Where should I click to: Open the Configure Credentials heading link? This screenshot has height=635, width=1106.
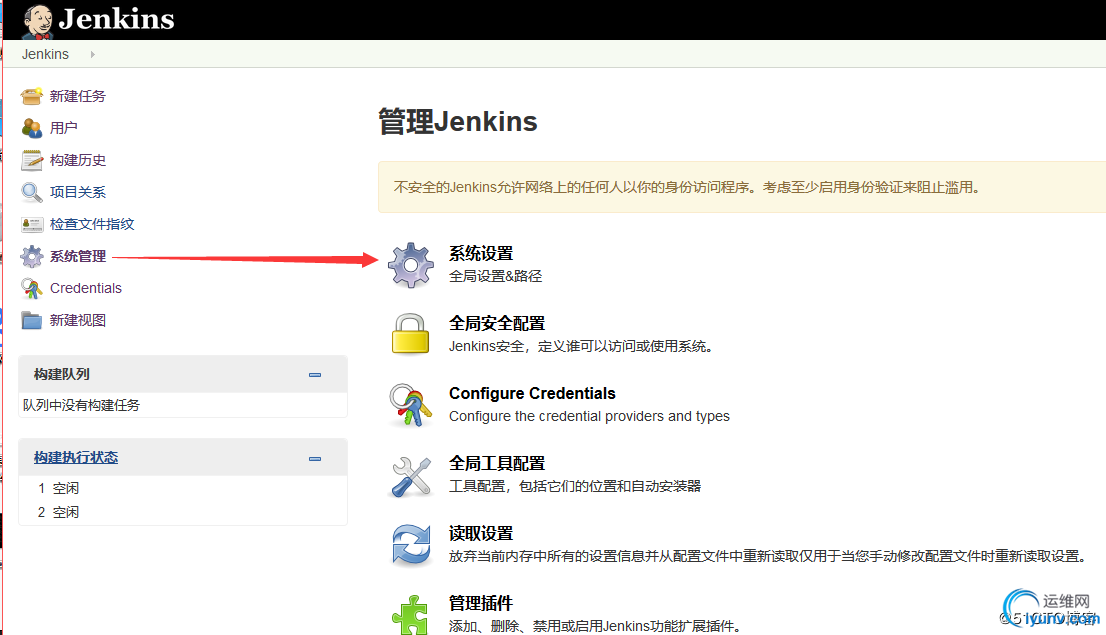point(533,393)
